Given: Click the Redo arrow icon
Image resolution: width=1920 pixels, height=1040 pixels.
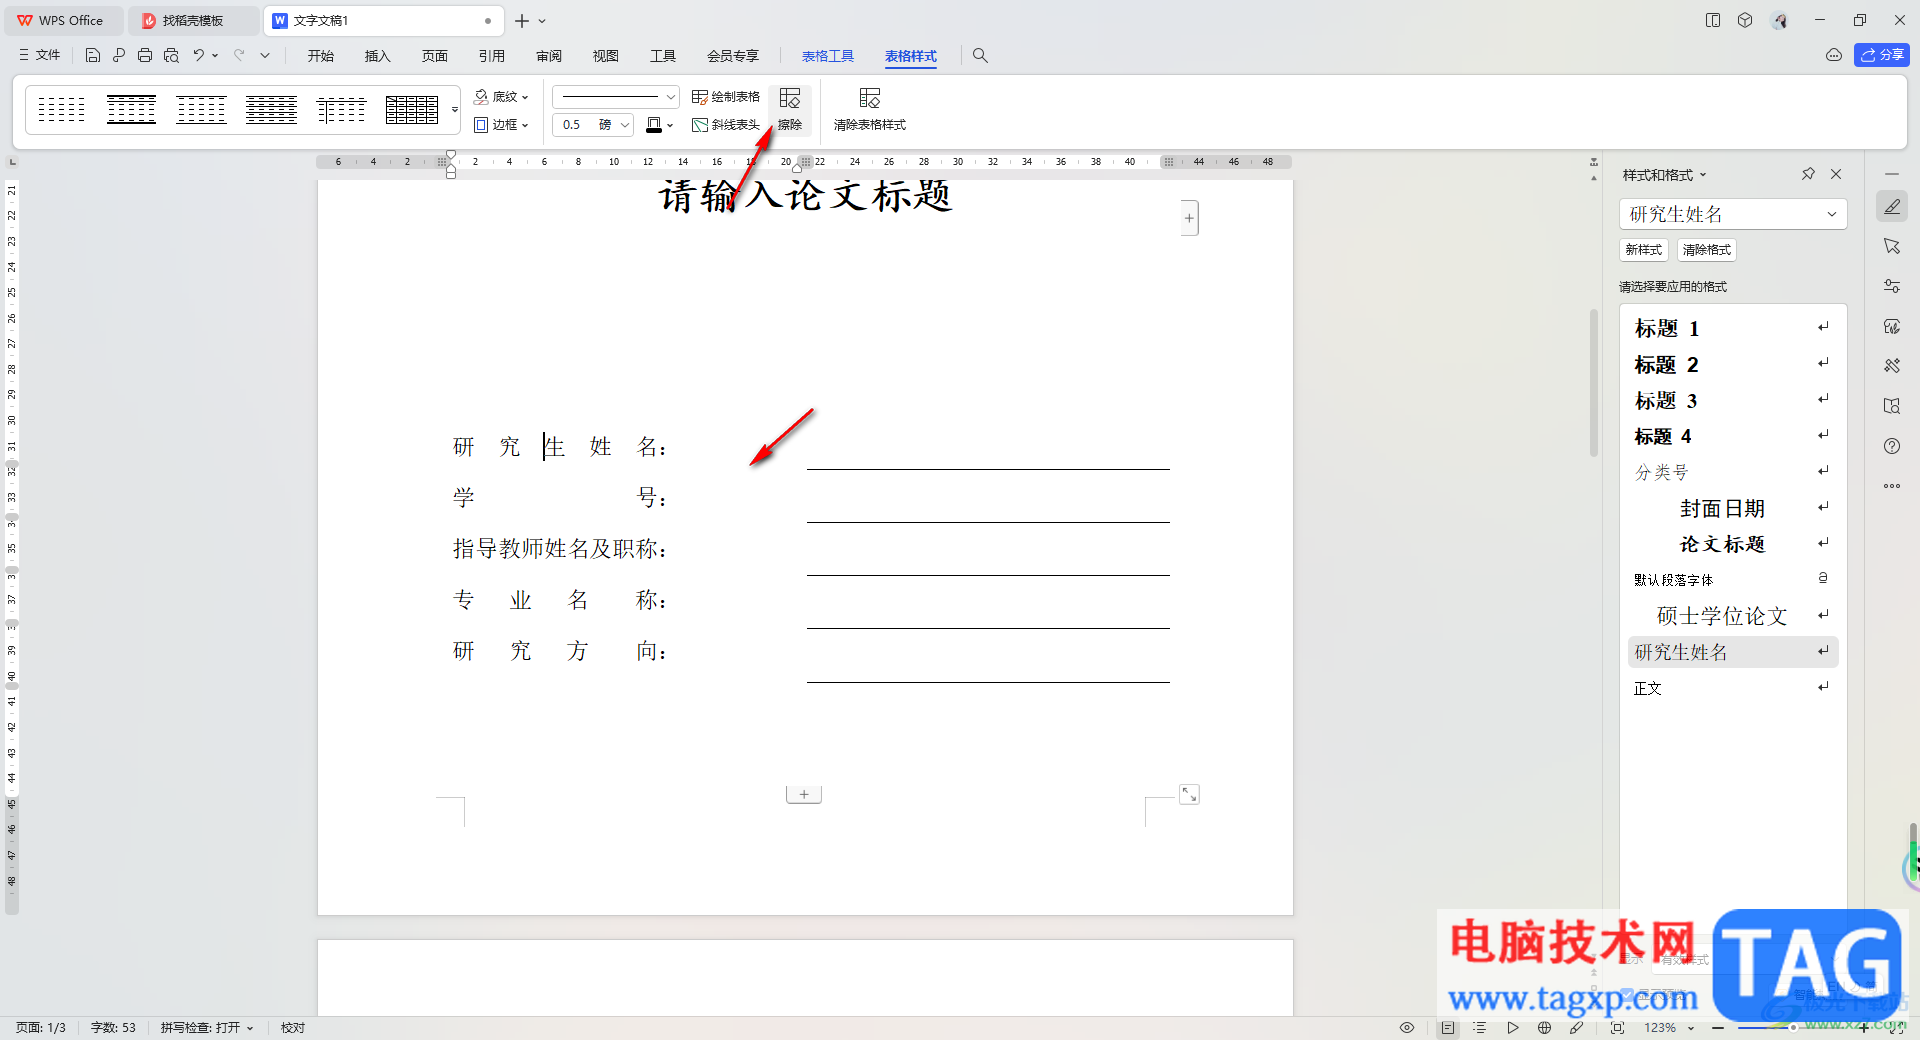Looking at the screenshot, I should pyautogui.click(x=239, y=56).
